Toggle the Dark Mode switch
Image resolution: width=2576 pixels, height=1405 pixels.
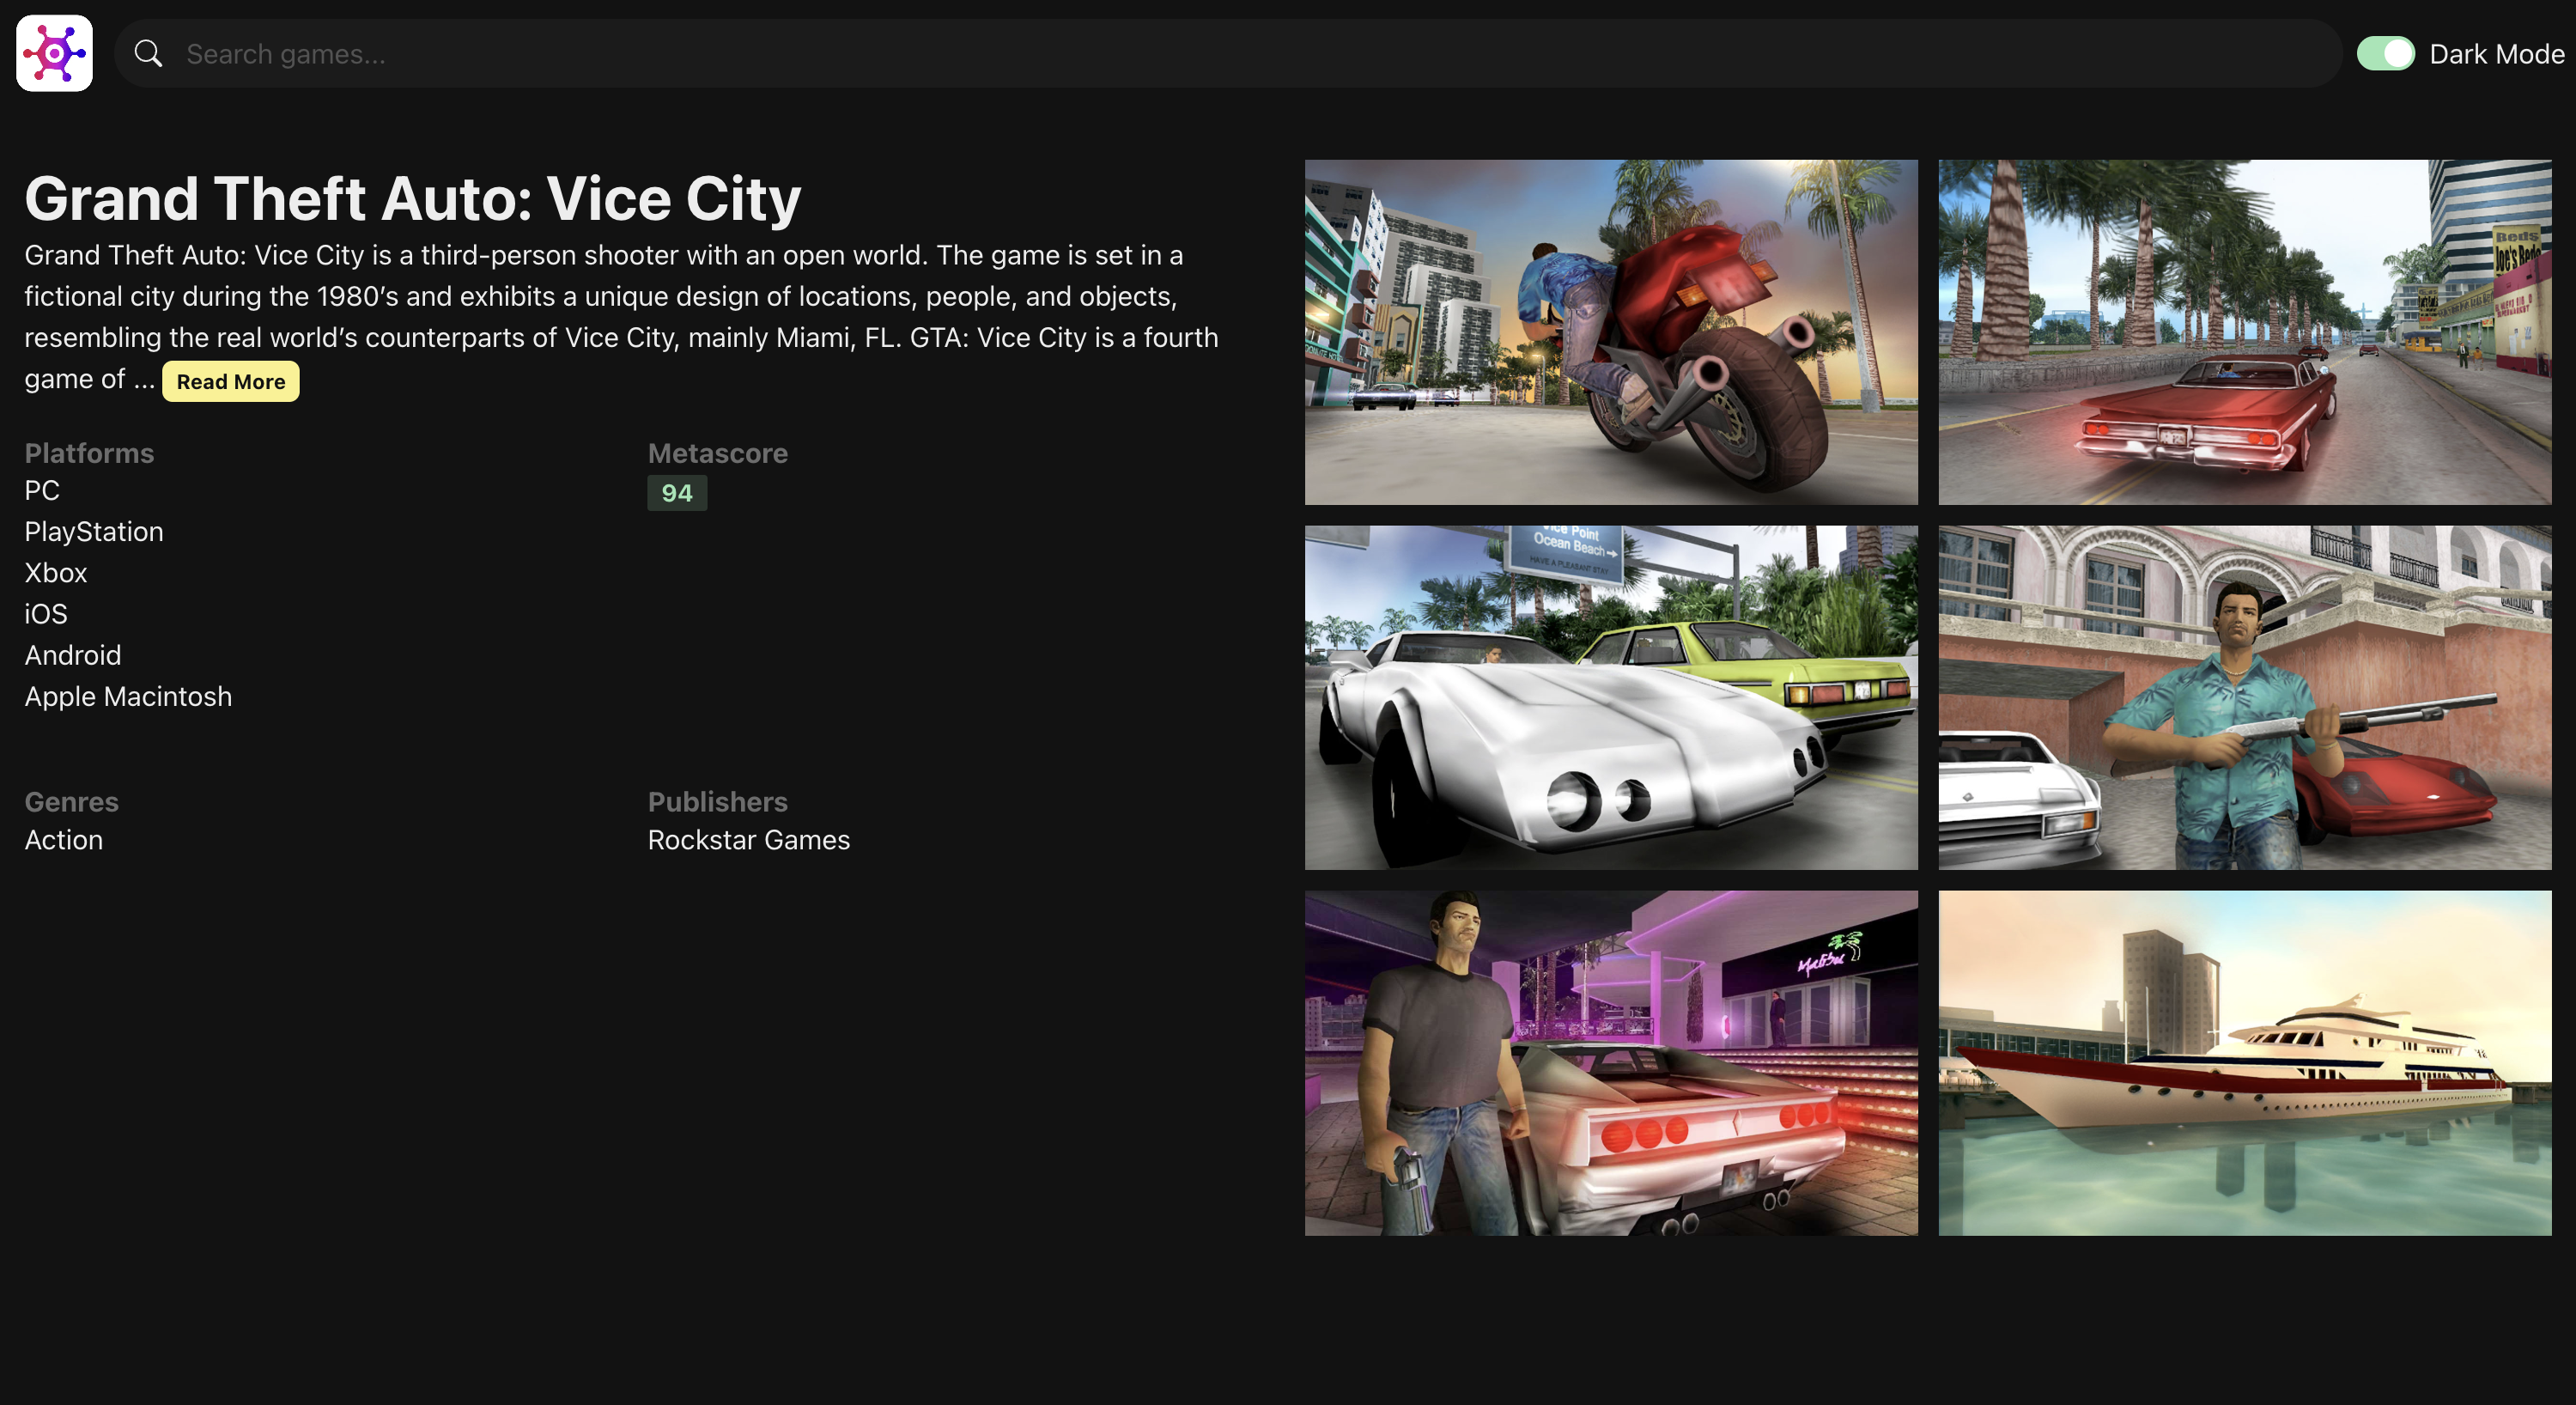[2386, 53]
